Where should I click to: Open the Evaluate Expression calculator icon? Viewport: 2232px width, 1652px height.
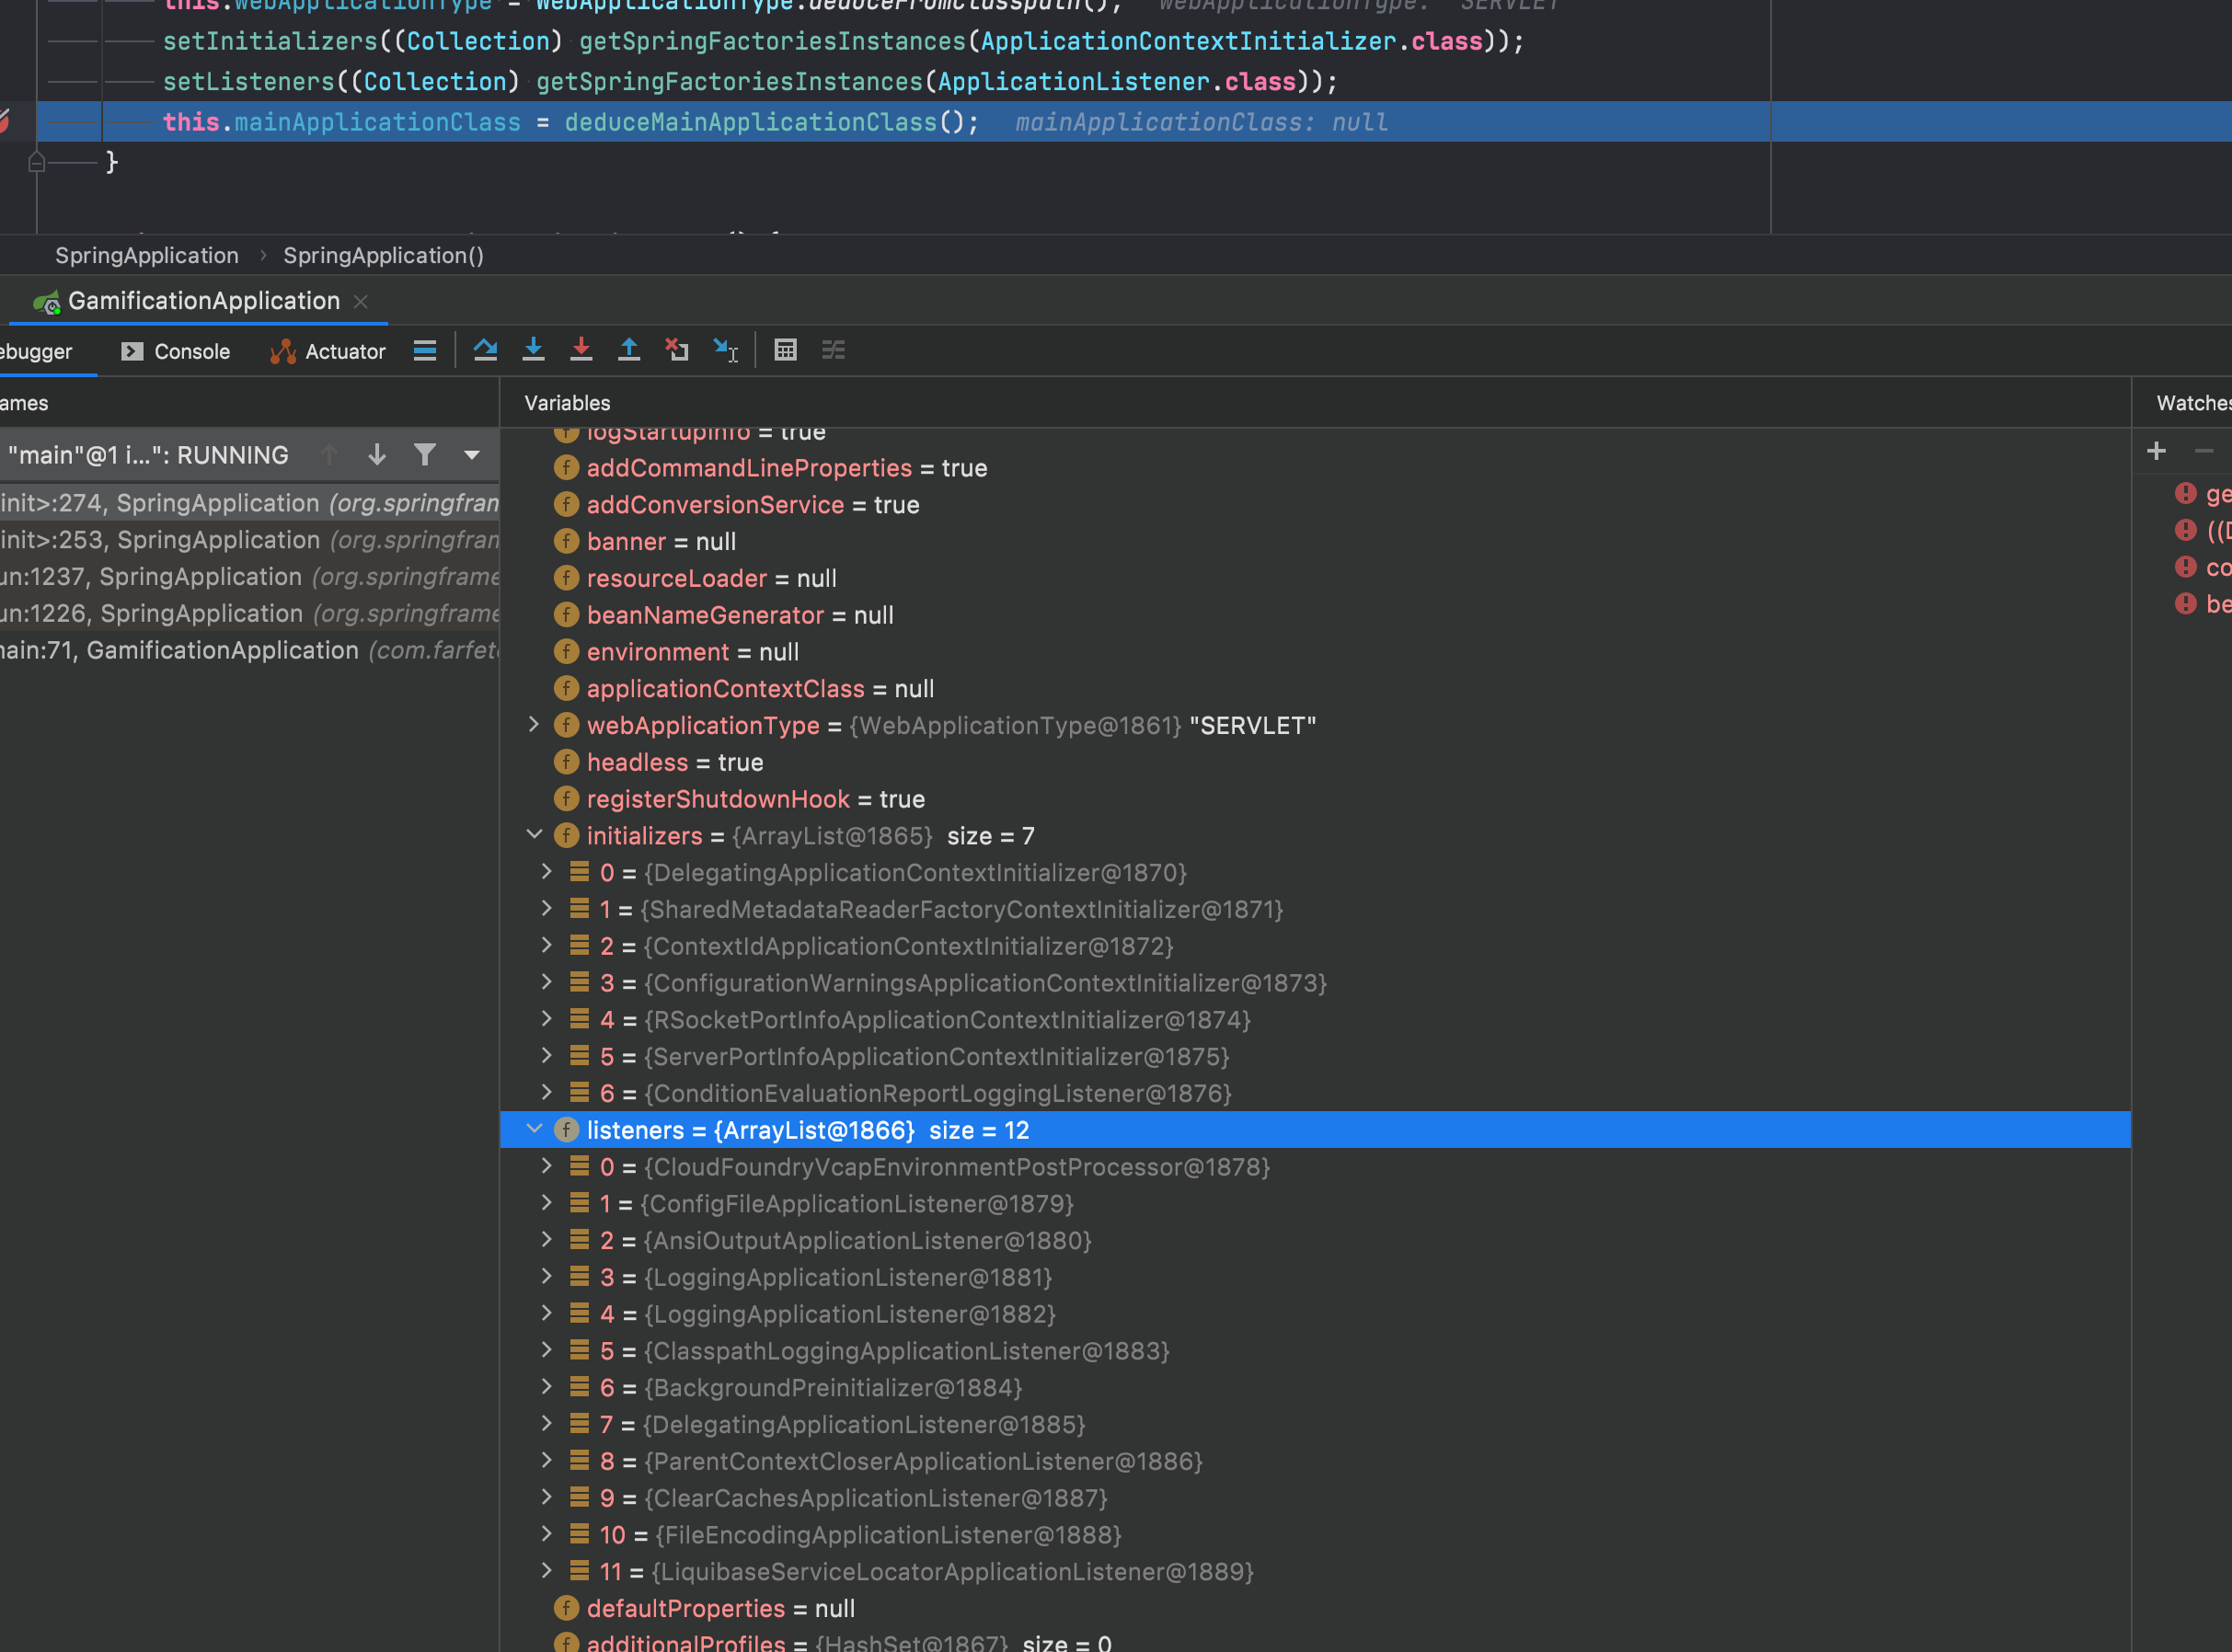tap(785, 350)
